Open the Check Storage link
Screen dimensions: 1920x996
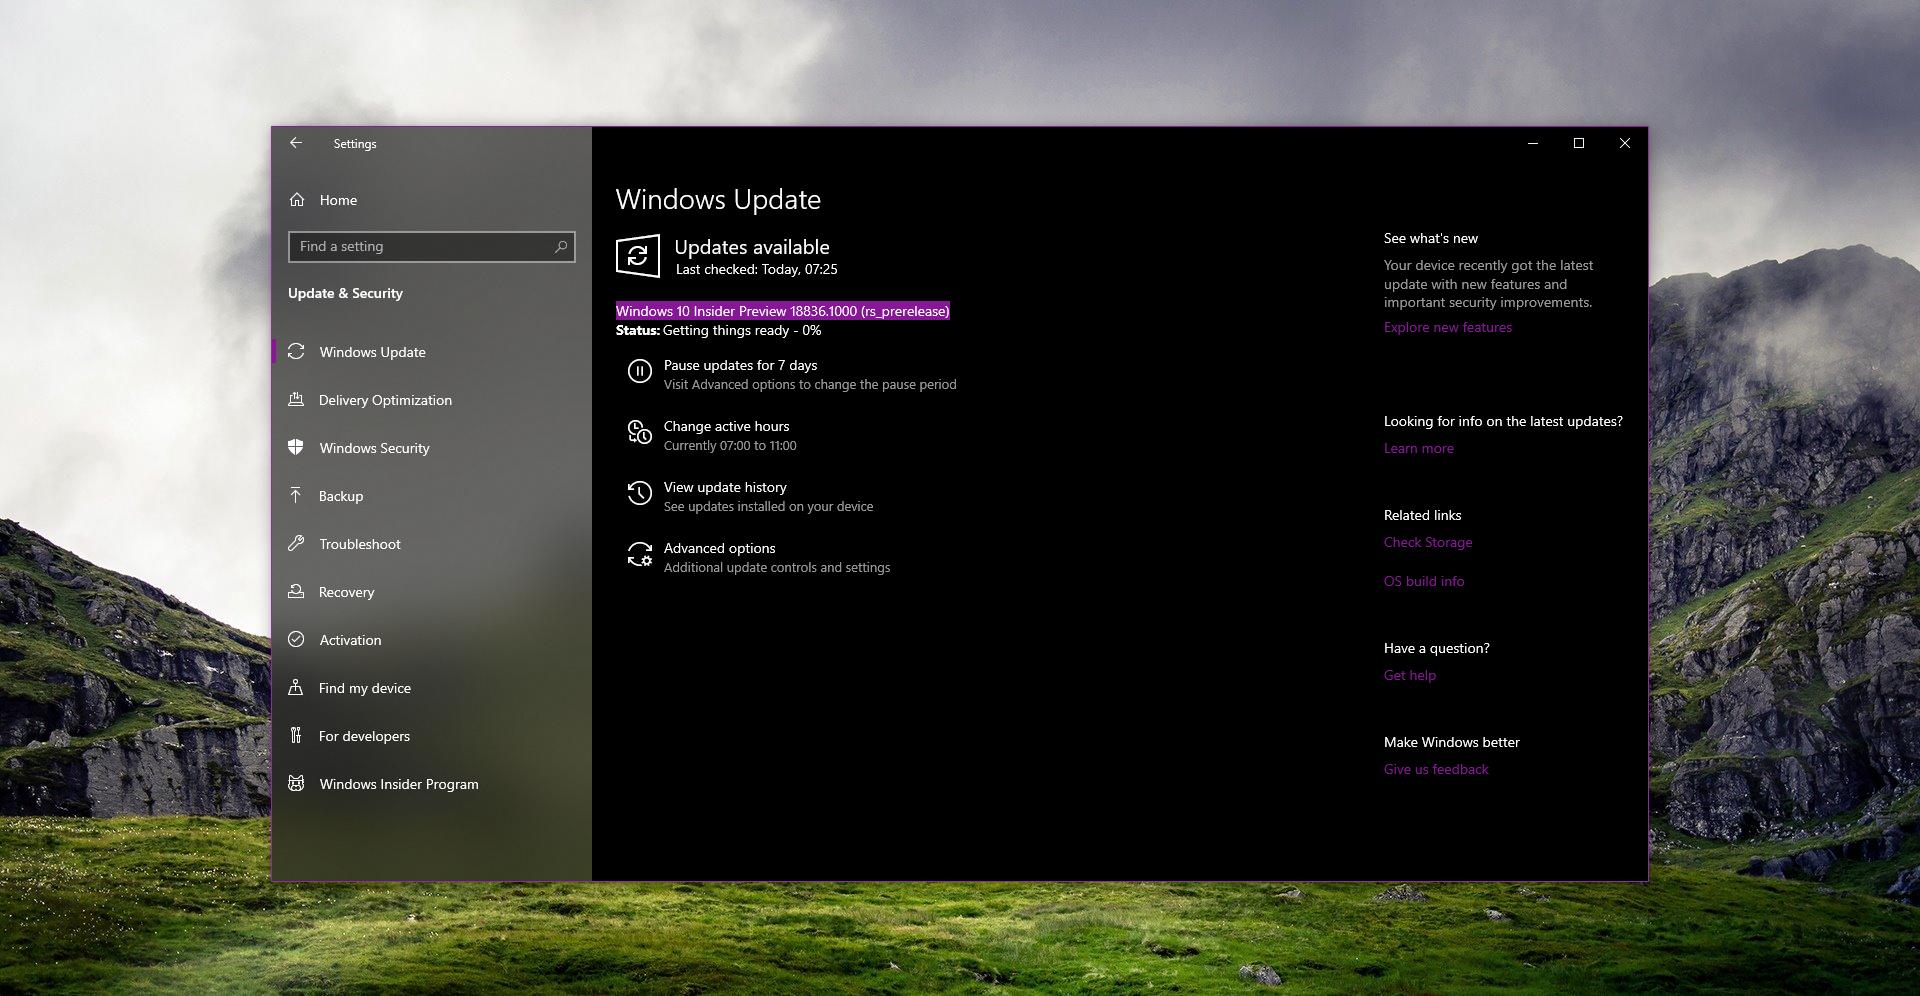click(x=1427, y=542)
